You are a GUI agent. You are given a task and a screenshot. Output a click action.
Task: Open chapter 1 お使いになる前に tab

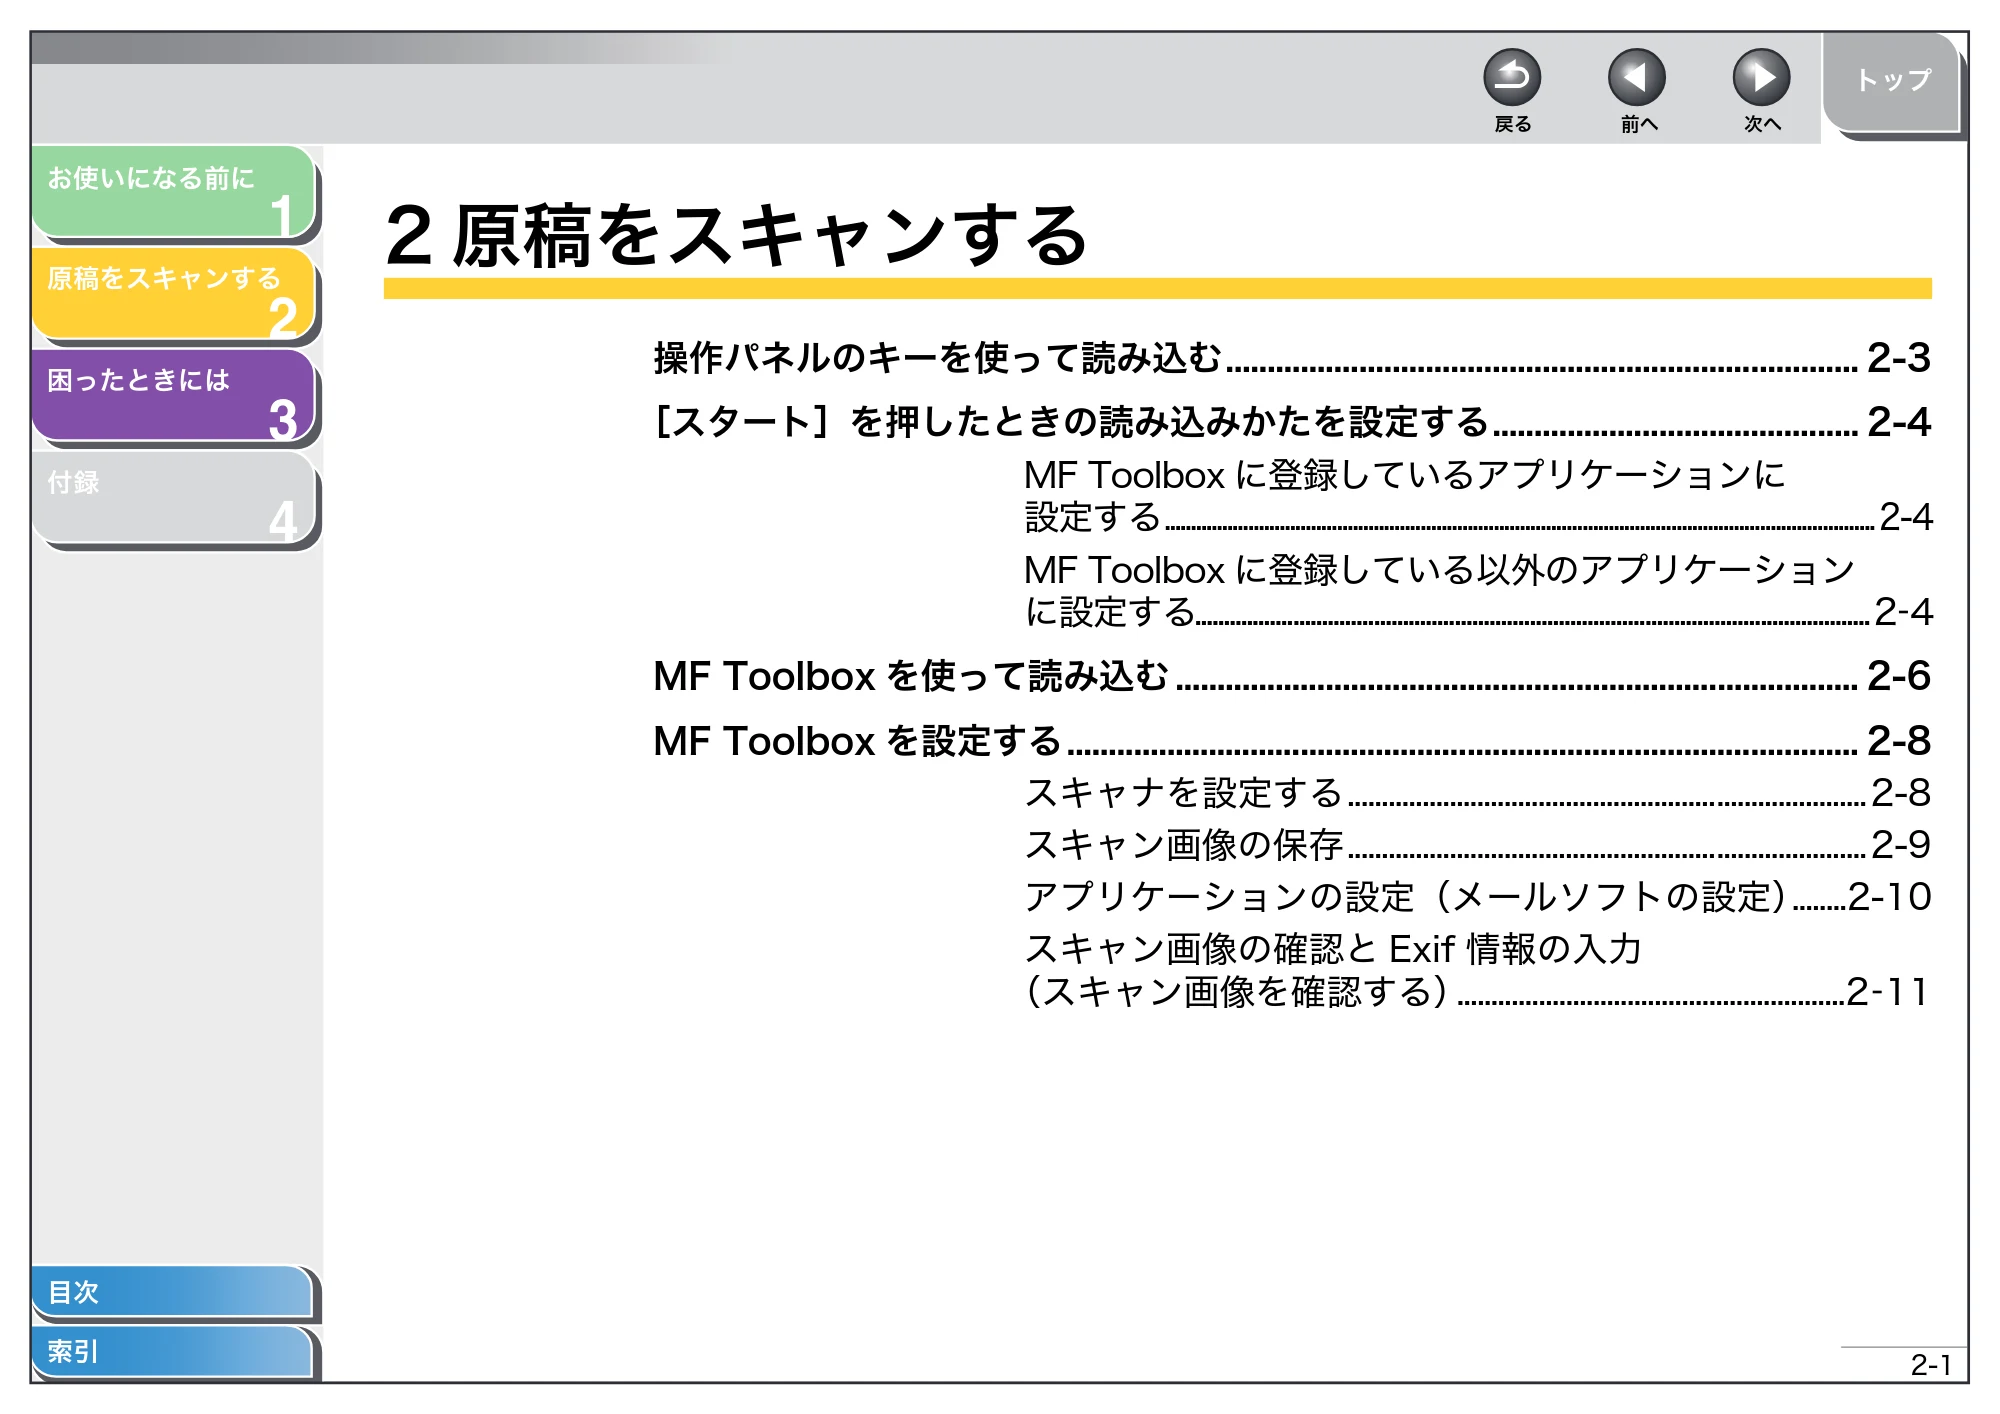[x=174, y=192]
